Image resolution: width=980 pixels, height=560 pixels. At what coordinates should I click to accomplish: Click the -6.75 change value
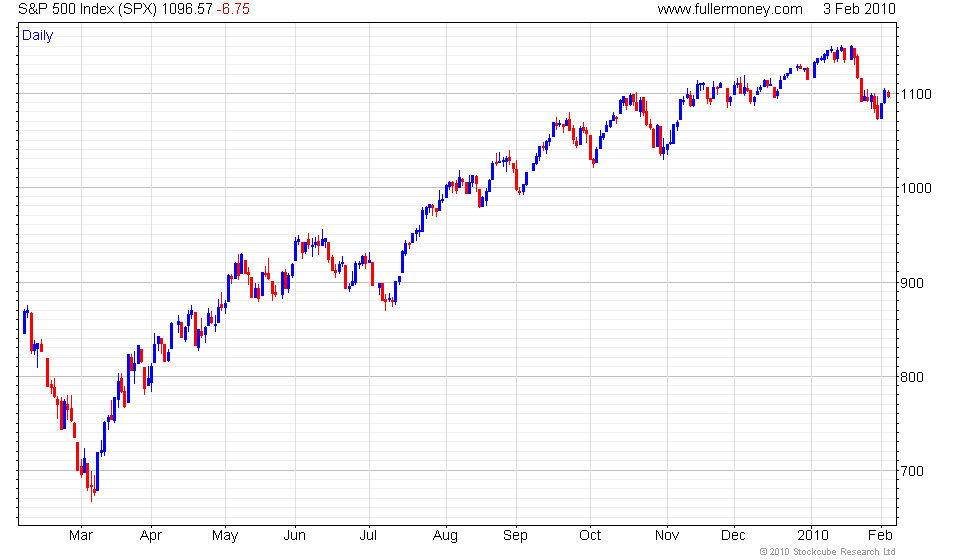point(233,9)
